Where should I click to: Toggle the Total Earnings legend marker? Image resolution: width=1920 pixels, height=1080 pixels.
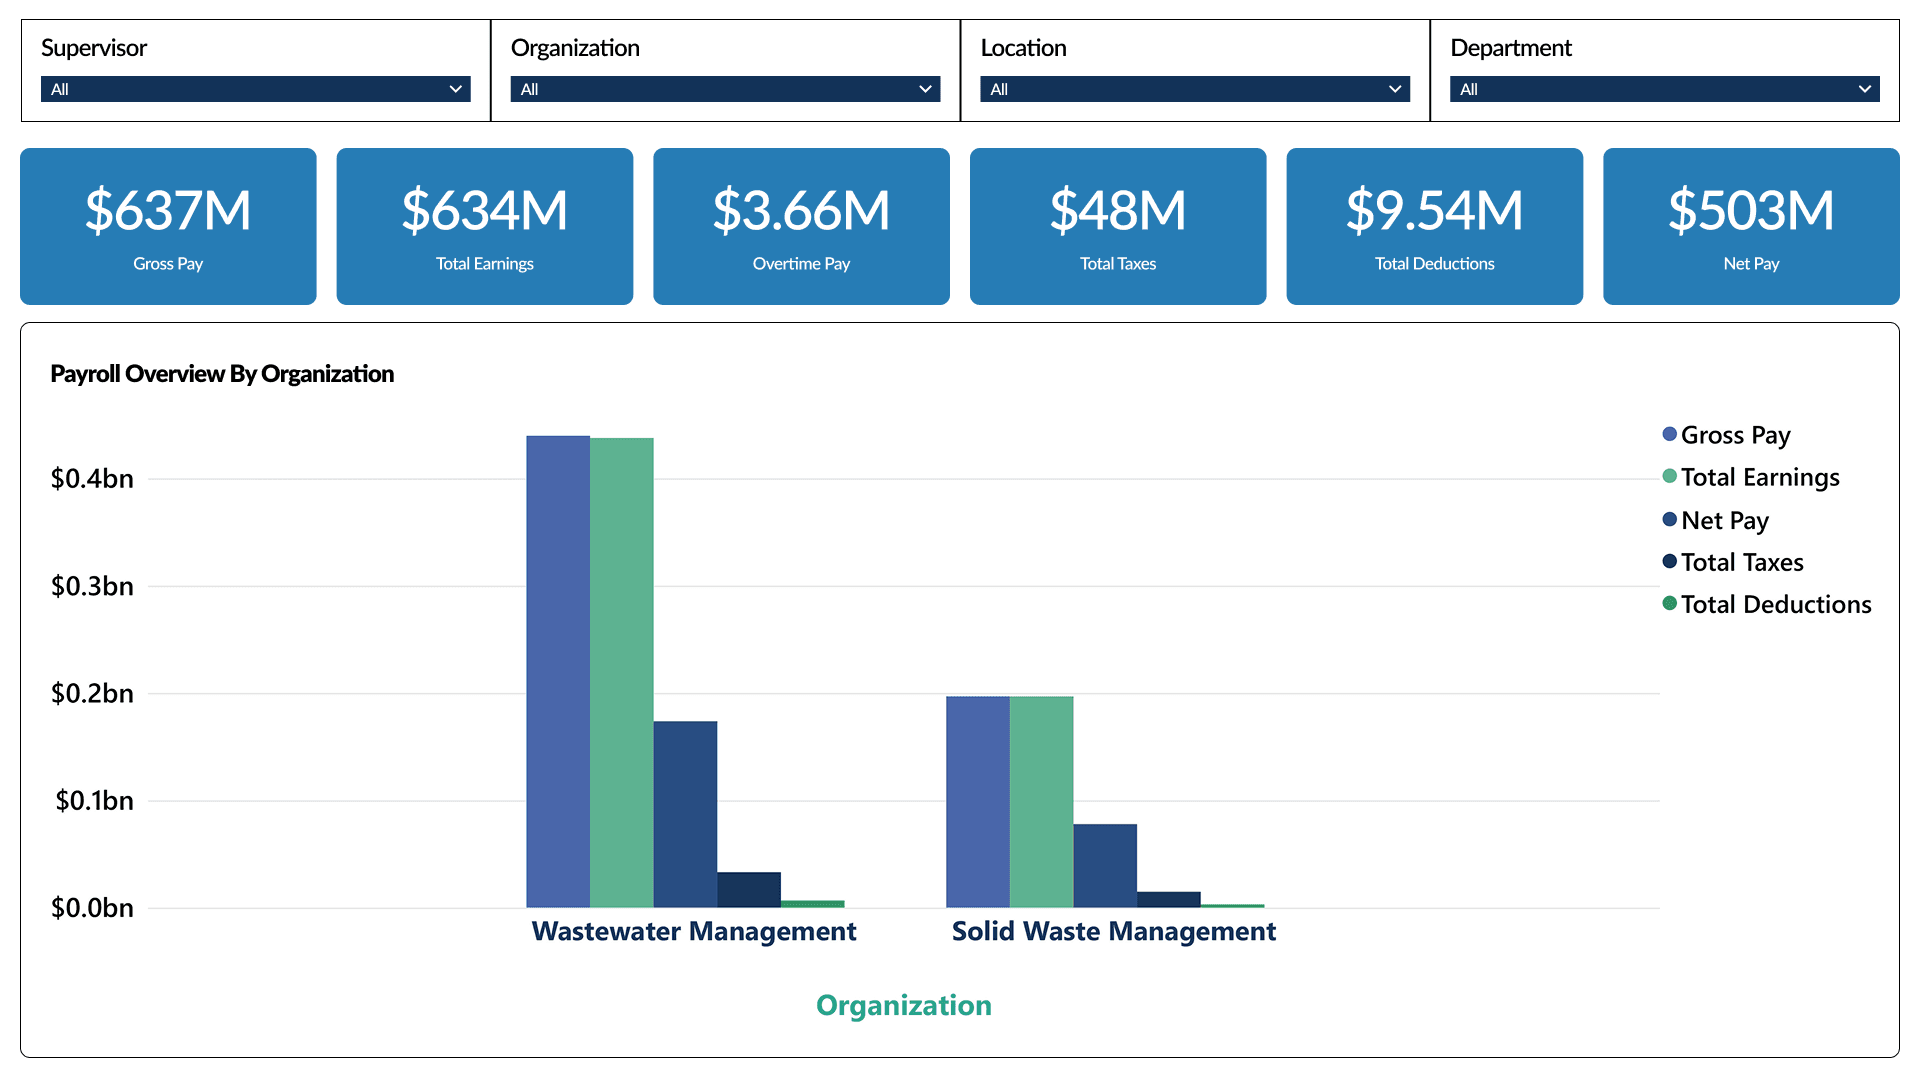tap(1669, 477)
